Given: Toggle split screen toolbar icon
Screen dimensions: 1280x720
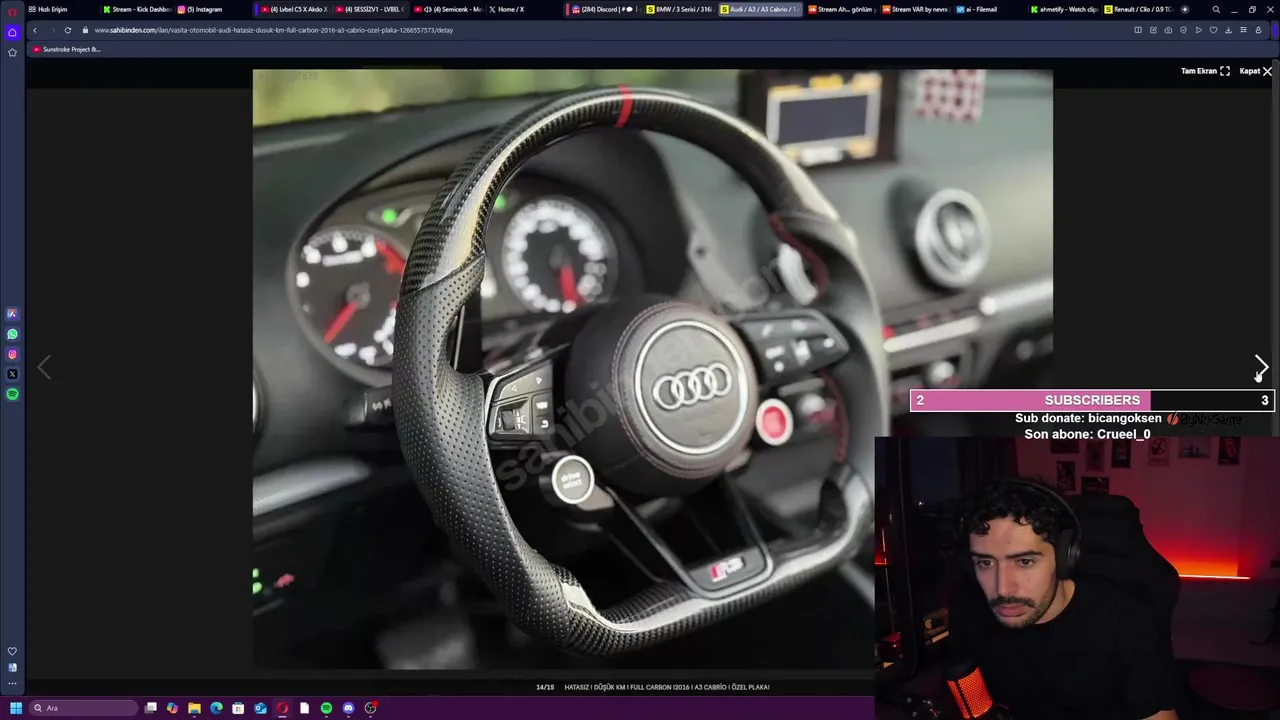Looking at the screenshot, I should pos(1138,30).
